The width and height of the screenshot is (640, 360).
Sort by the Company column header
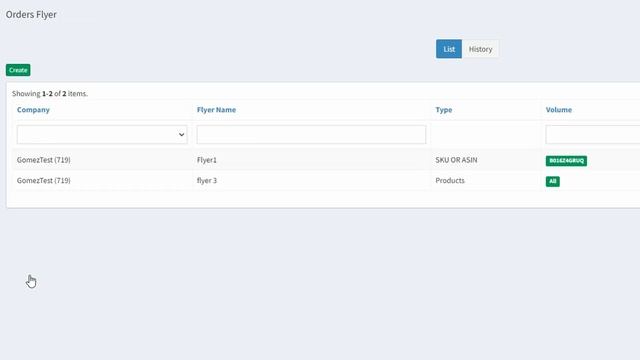tap(33, 110)
